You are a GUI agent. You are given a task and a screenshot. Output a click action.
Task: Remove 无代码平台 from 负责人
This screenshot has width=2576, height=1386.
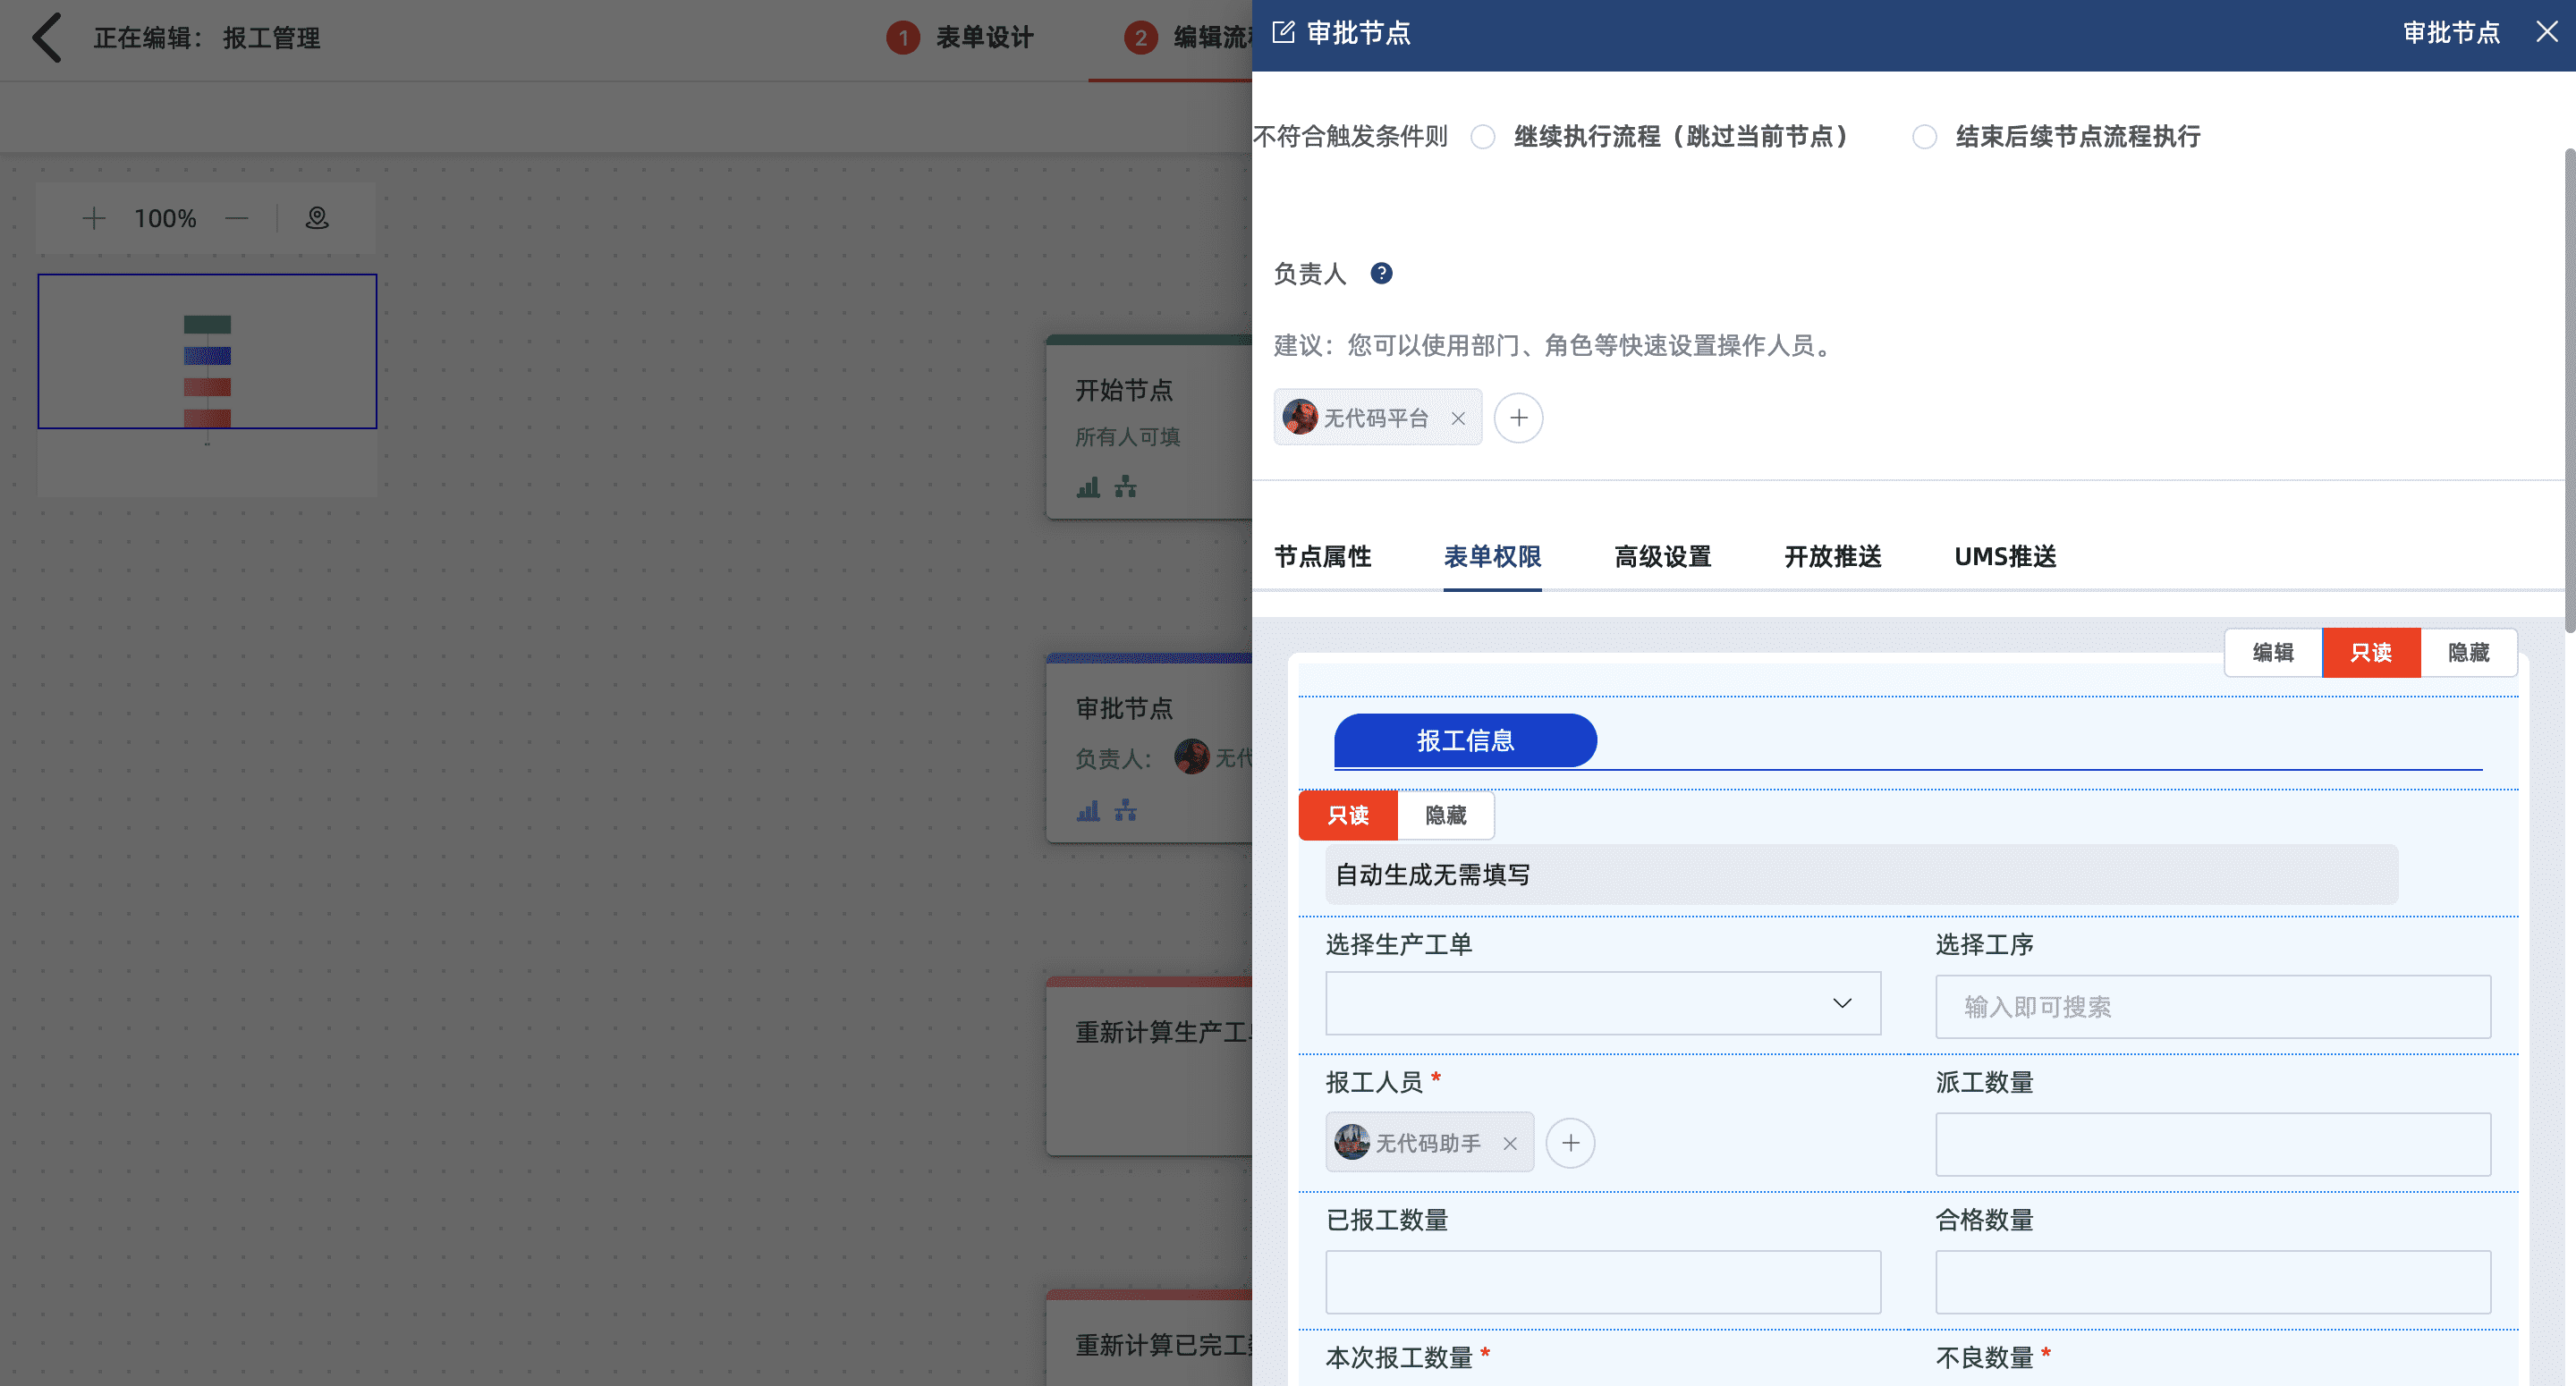point(1458,418)
